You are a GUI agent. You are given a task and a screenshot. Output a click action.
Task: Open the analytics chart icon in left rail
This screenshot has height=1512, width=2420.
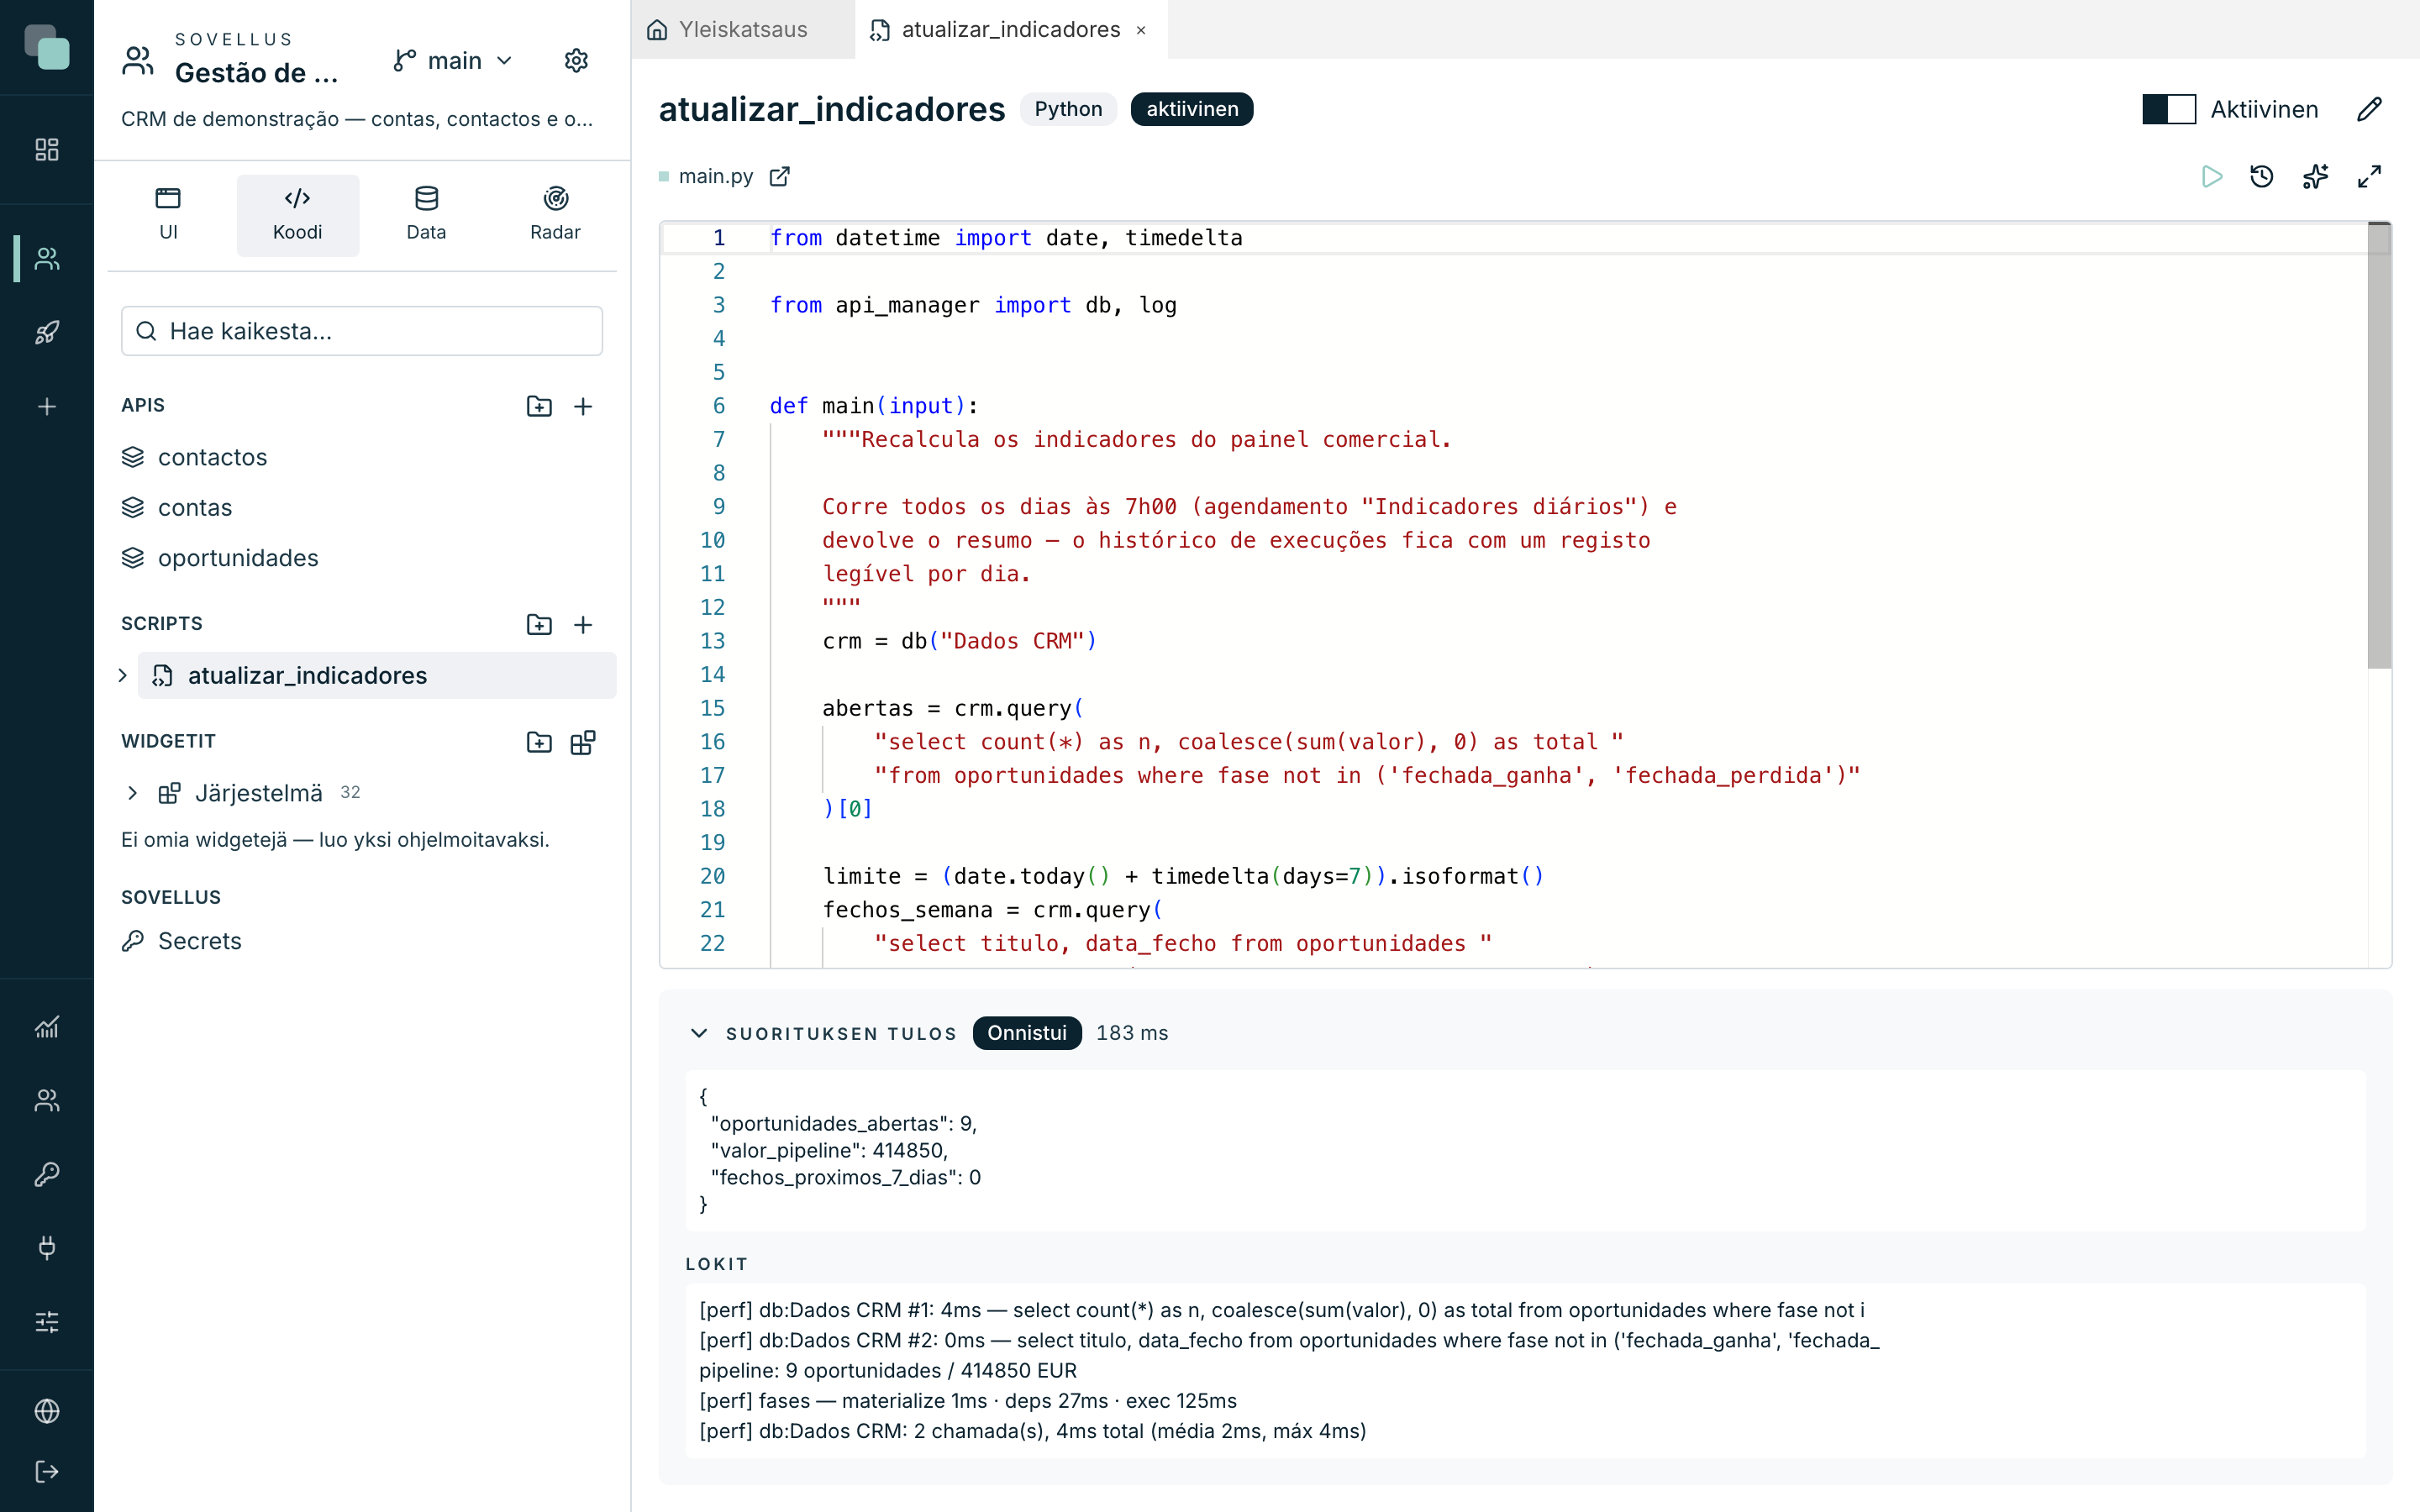coord(47,1027)
